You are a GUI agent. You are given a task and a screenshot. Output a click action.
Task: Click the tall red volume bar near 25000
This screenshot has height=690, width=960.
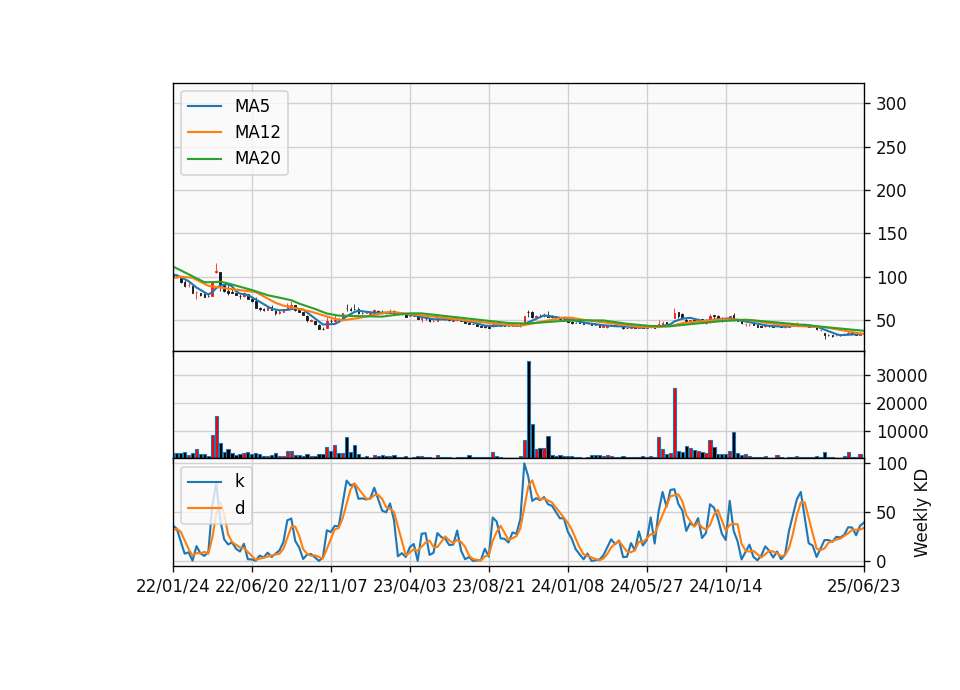coord(675,423)
